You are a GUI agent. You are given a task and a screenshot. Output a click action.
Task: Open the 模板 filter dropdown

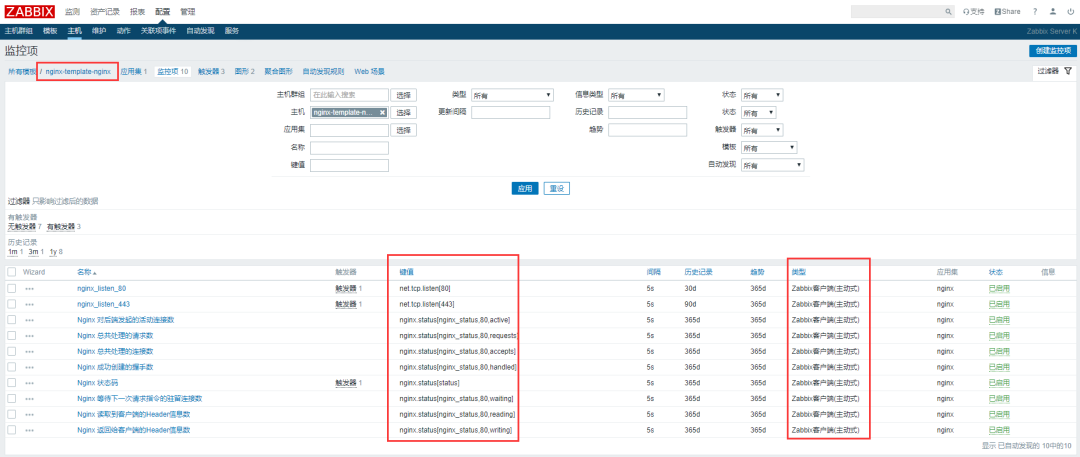[769, 148]
